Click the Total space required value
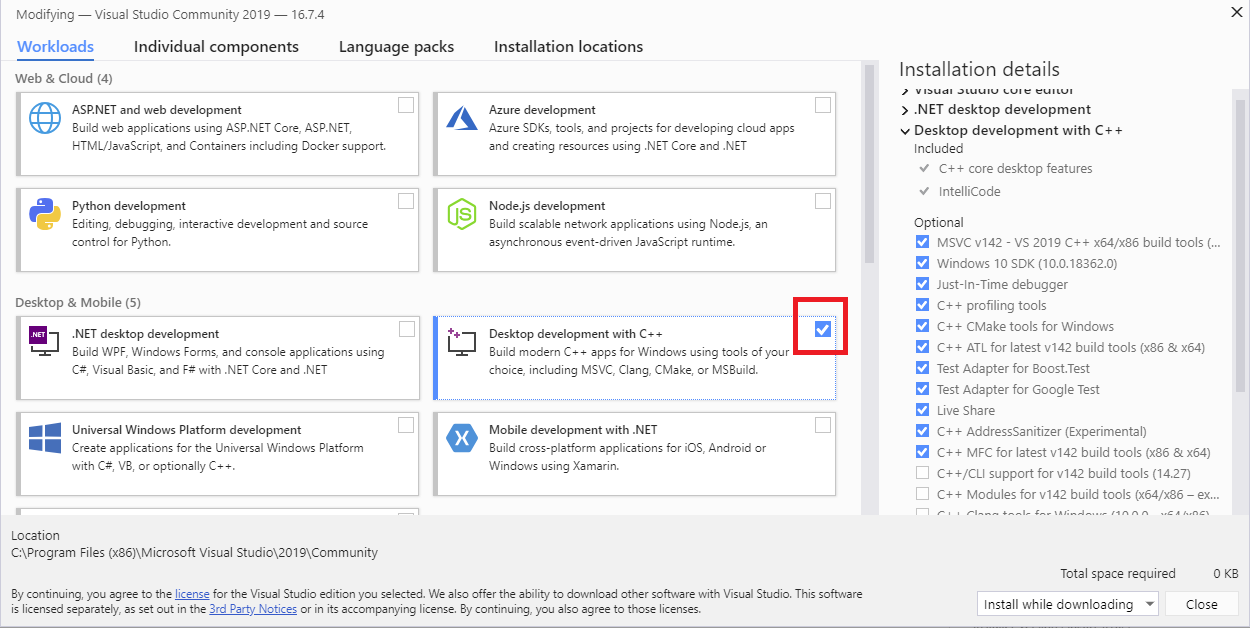The width and height of the screenshot is (1250, 628). point(1225,574)
